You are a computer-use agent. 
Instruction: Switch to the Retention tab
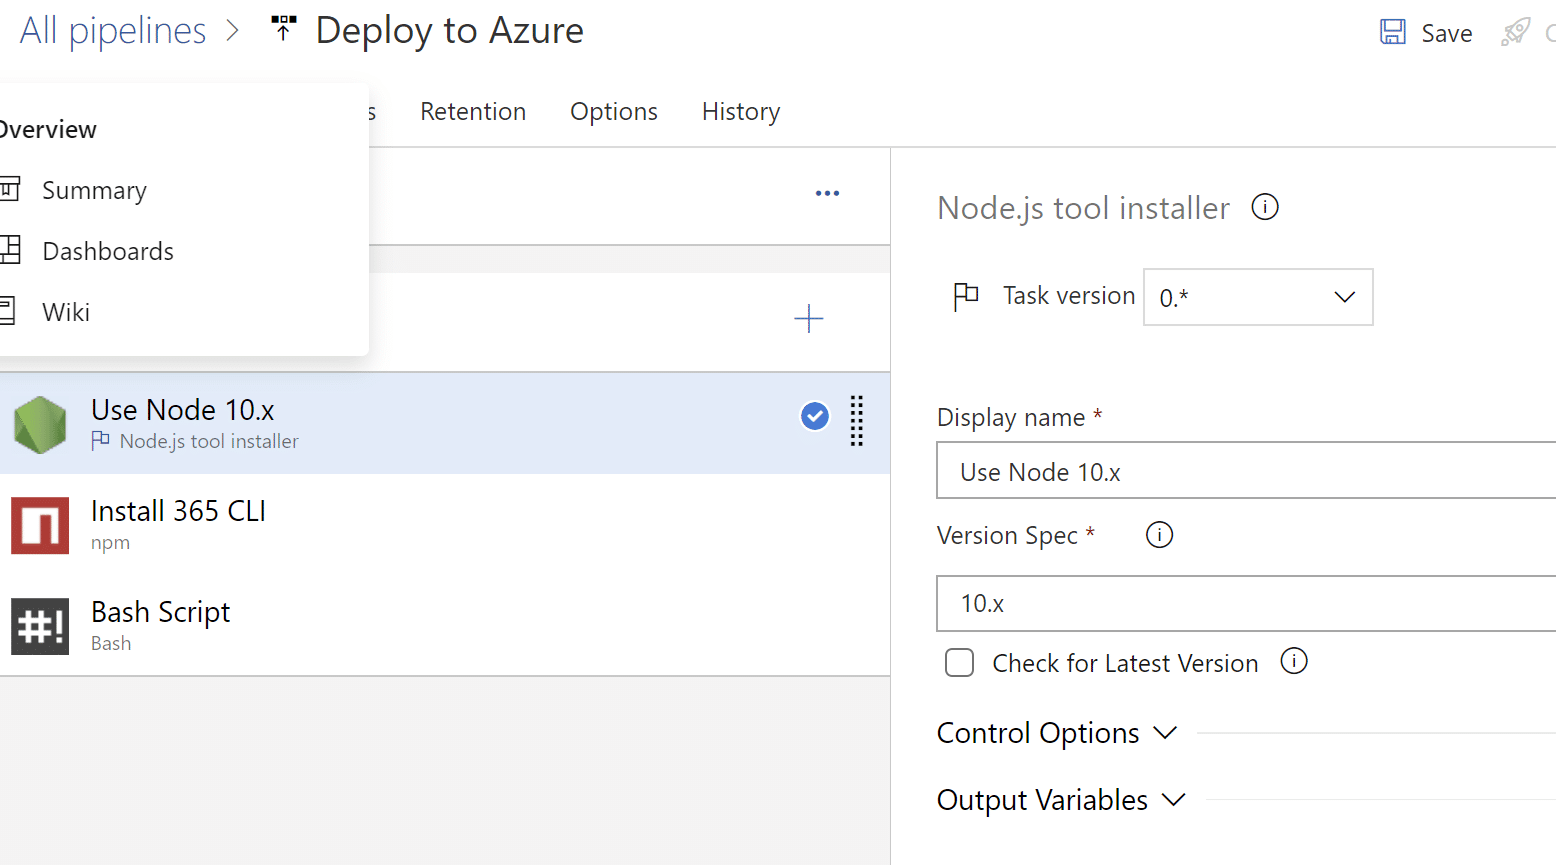tap(473, 111)
